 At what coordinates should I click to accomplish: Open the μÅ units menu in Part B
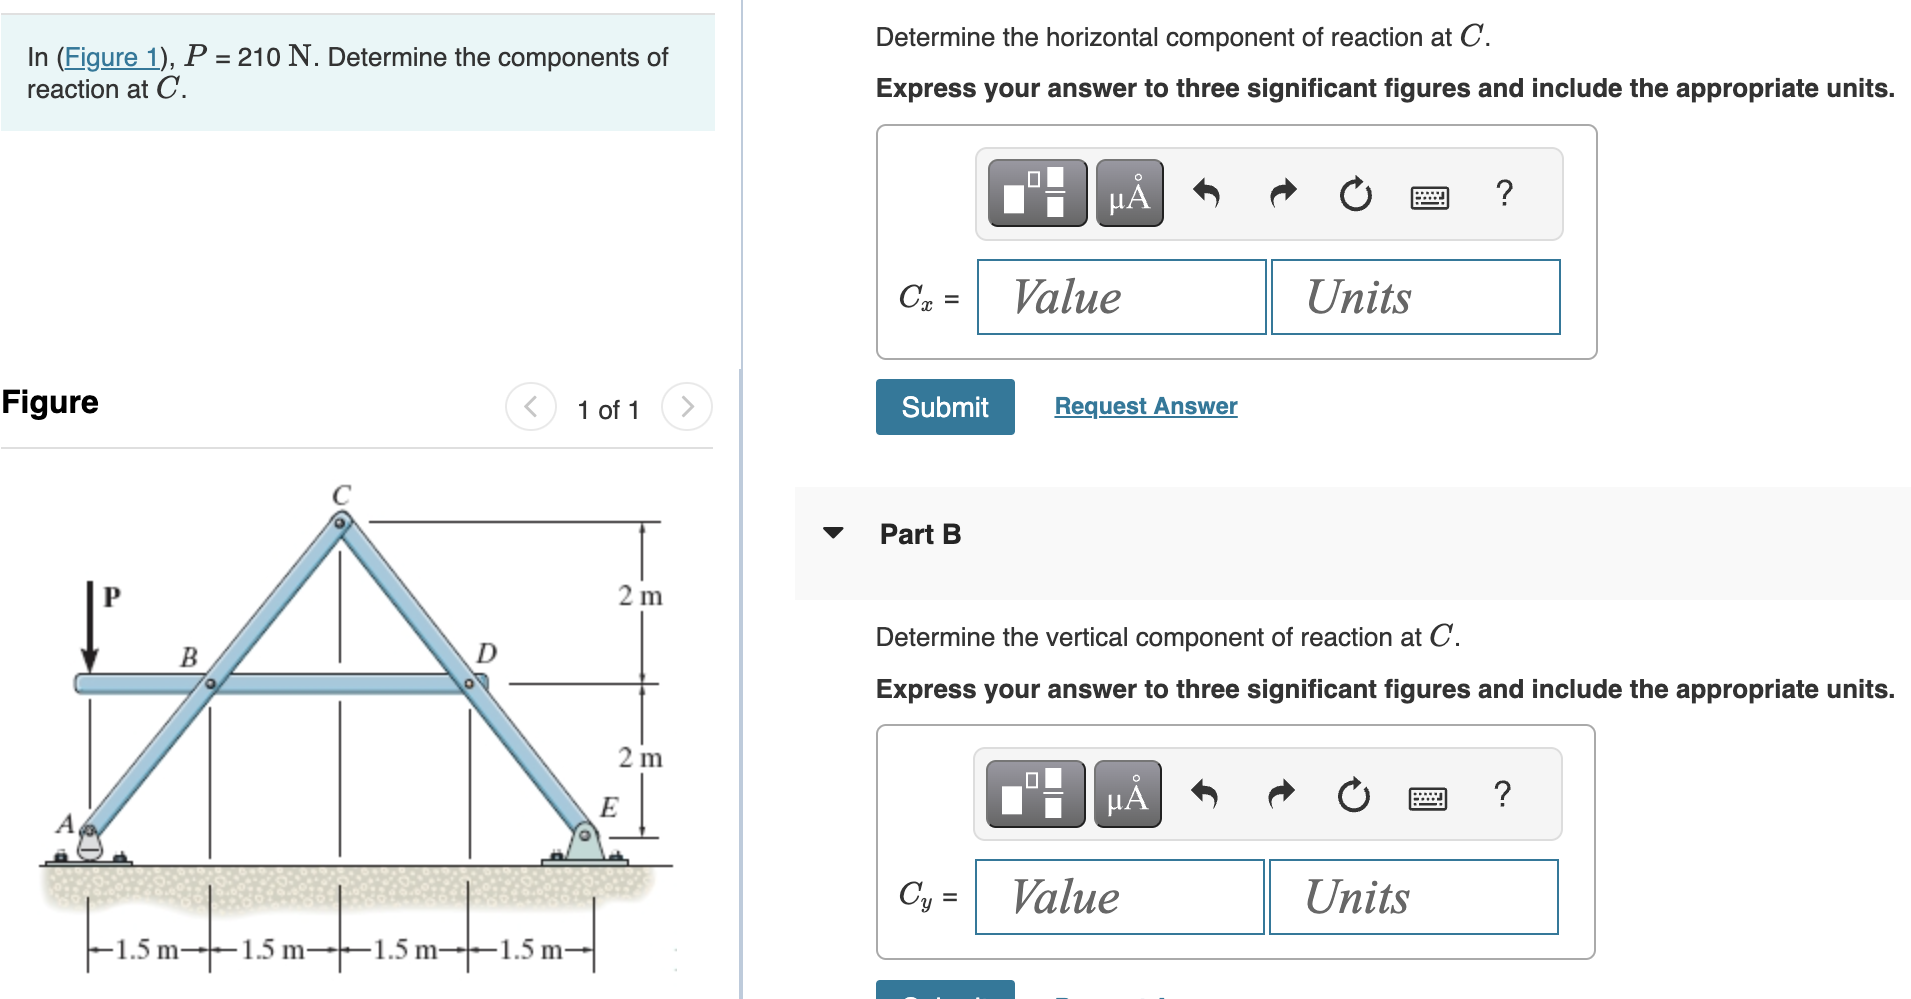point(1126,794)
